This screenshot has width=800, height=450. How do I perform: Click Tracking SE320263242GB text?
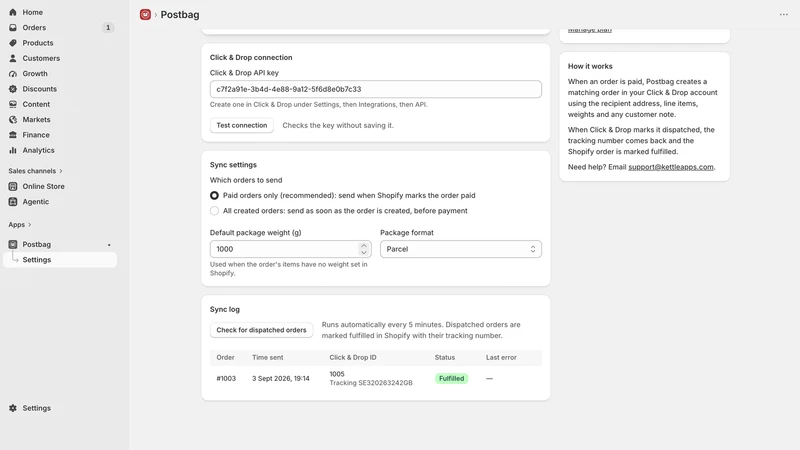tap(371, 383)
